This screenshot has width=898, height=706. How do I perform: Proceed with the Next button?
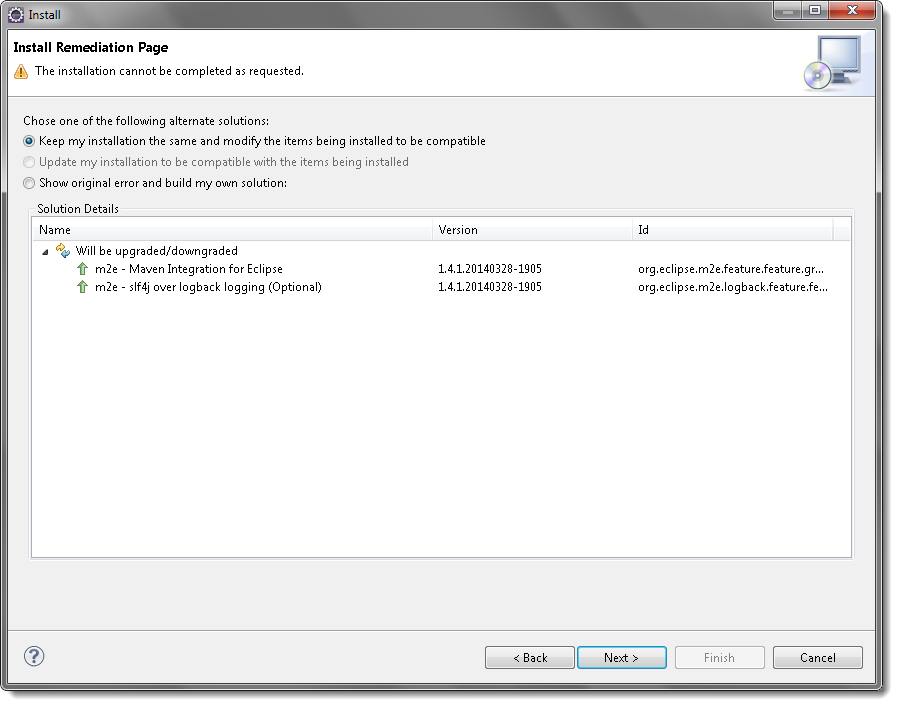(x=622, y=657)
